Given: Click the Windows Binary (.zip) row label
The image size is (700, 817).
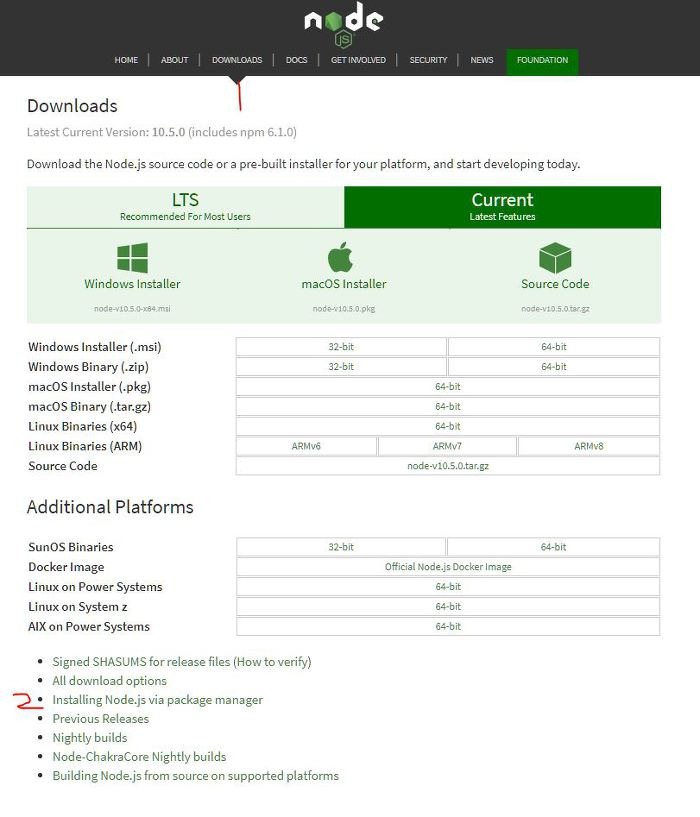Looking at the screenshot, I should pos(89,367).
